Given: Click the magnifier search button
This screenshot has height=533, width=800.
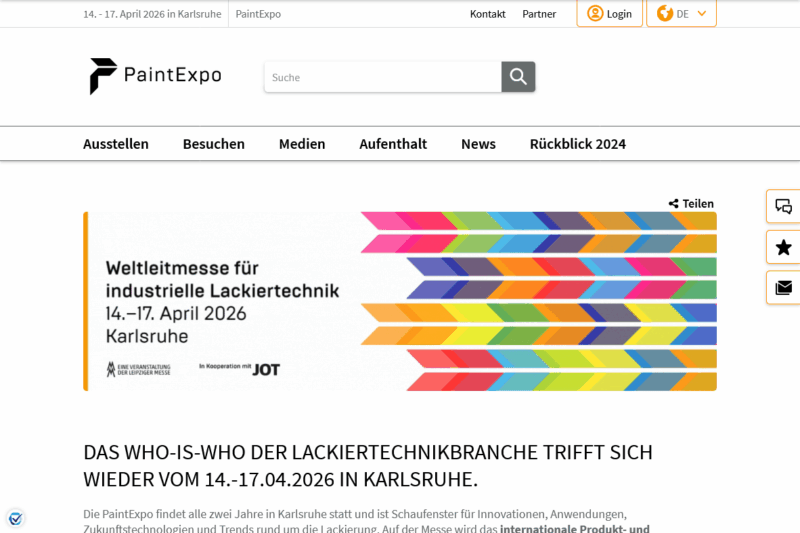Looking at the screenshot, I should 518,77.
